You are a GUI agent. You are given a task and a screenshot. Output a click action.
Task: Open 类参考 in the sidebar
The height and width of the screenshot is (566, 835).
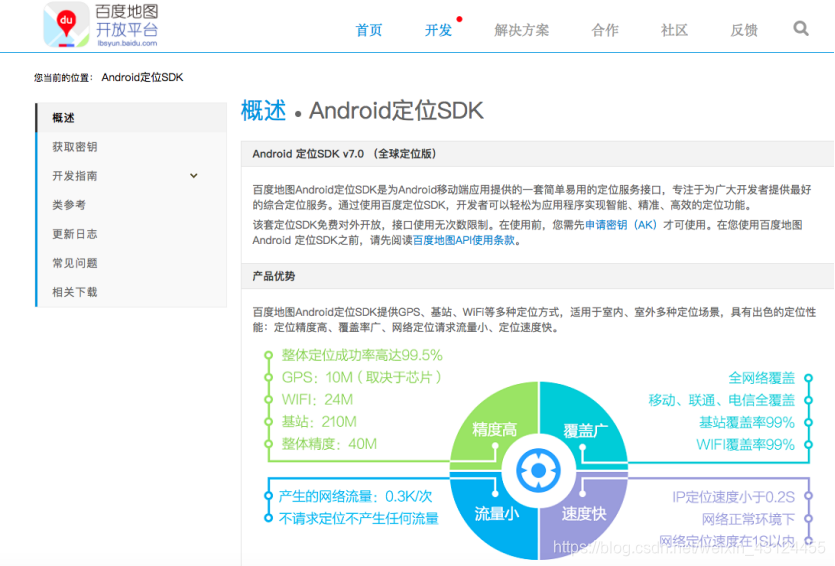[131, 205]
